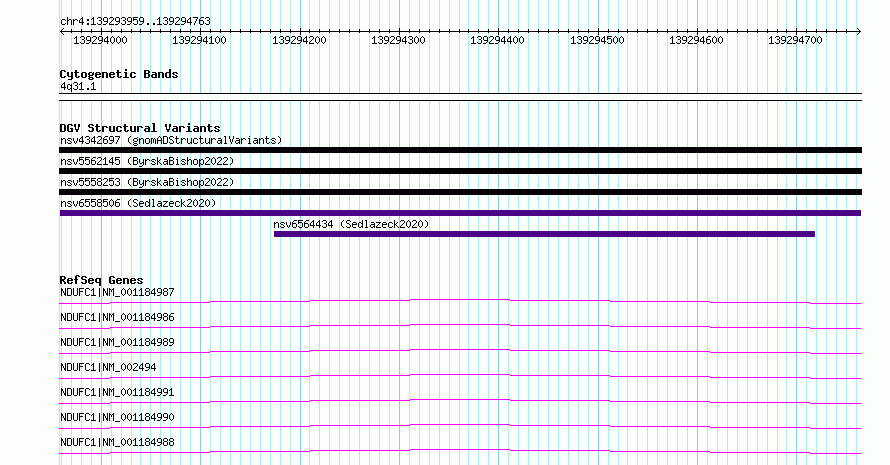Viewport: 890px width, 465px height.
Task: Click the purple bar under nsv6558506
Action: (x=460, y=213)
